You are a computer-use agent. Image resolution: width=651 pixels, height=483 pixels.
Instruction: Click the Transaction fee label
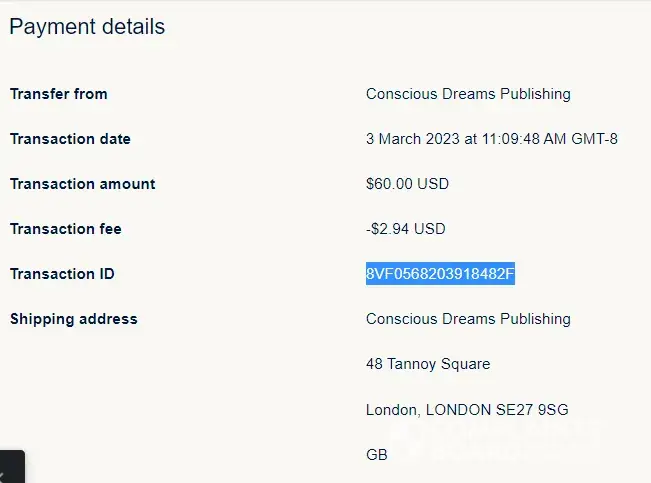click(65, 229)
